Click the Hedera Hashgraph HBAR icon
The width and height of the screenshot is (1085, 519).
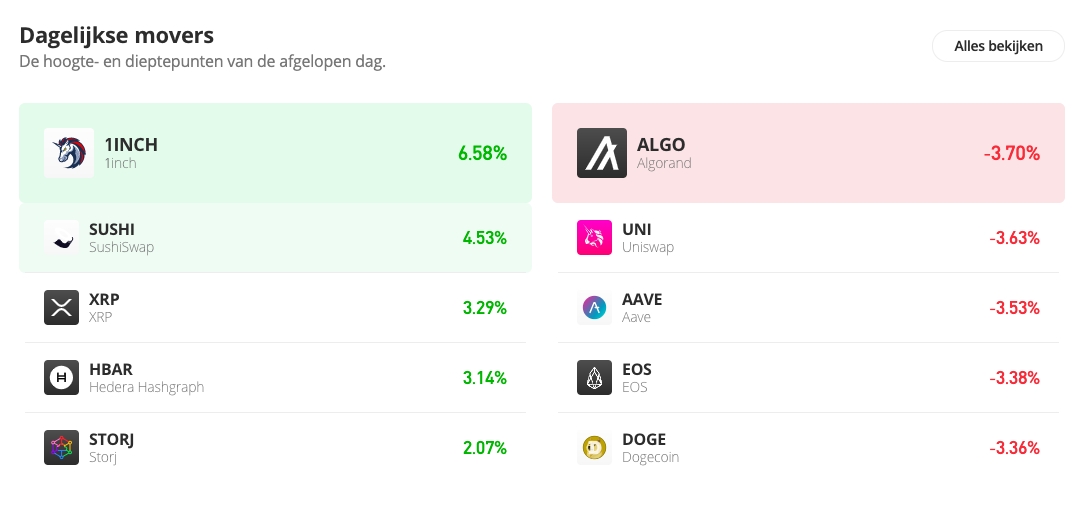(62, 377)
